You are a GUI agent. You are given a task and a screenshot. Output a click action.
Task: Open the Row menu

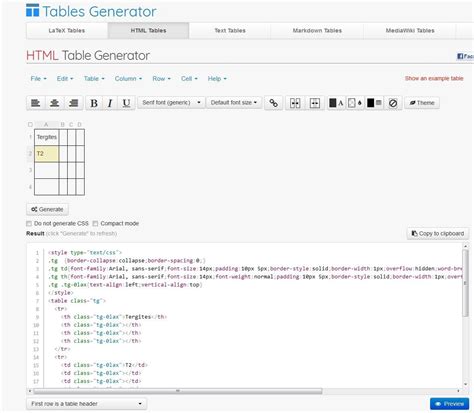coord(161,79)
